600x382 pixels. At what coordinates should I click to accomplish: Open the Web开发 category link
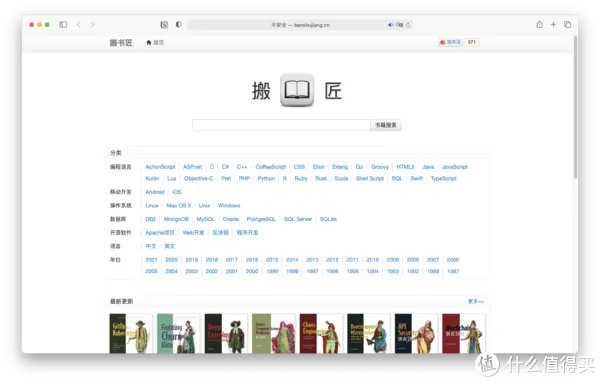193,232
